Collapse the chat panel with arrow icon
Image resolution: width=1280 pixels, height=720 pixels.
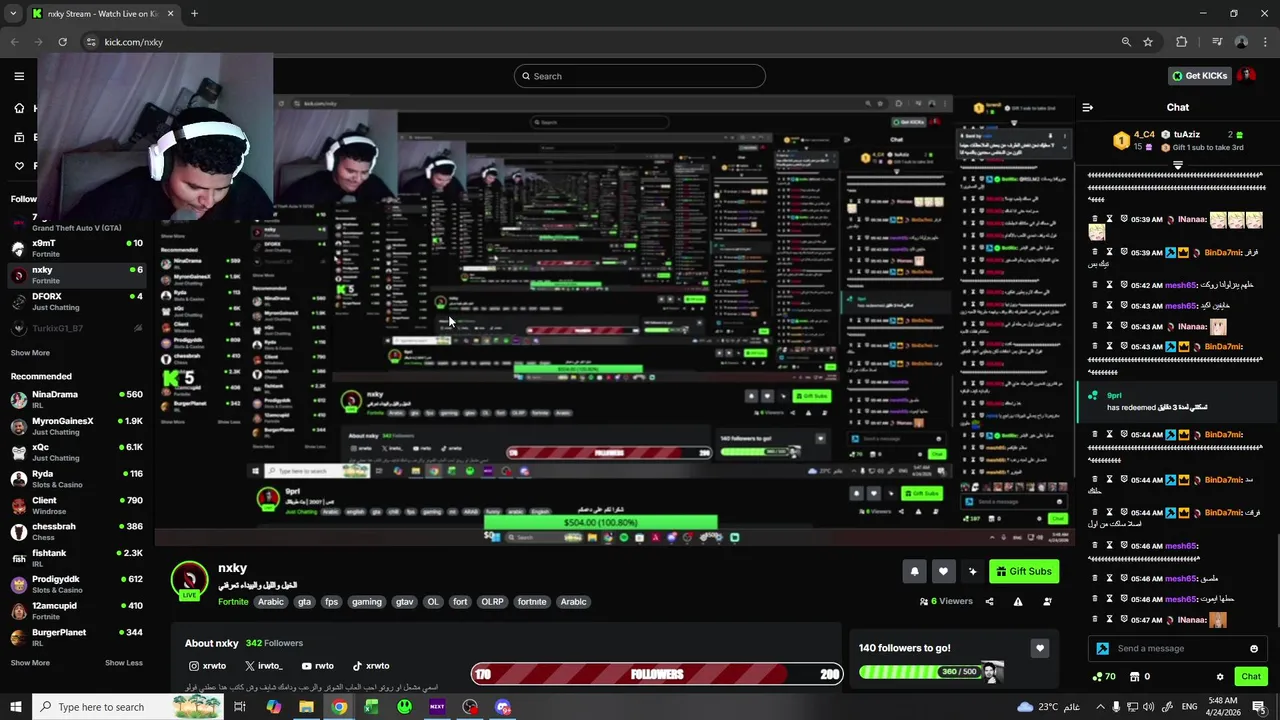click(x=1088, y=107)
